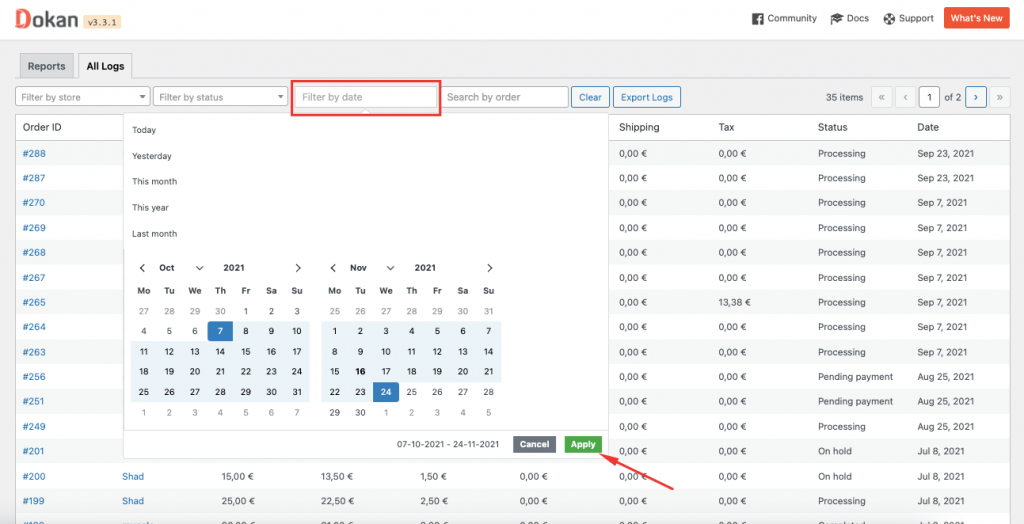Open order #256
The image size is (1024, 524).
pyautogui.click(x=34, y=377)
